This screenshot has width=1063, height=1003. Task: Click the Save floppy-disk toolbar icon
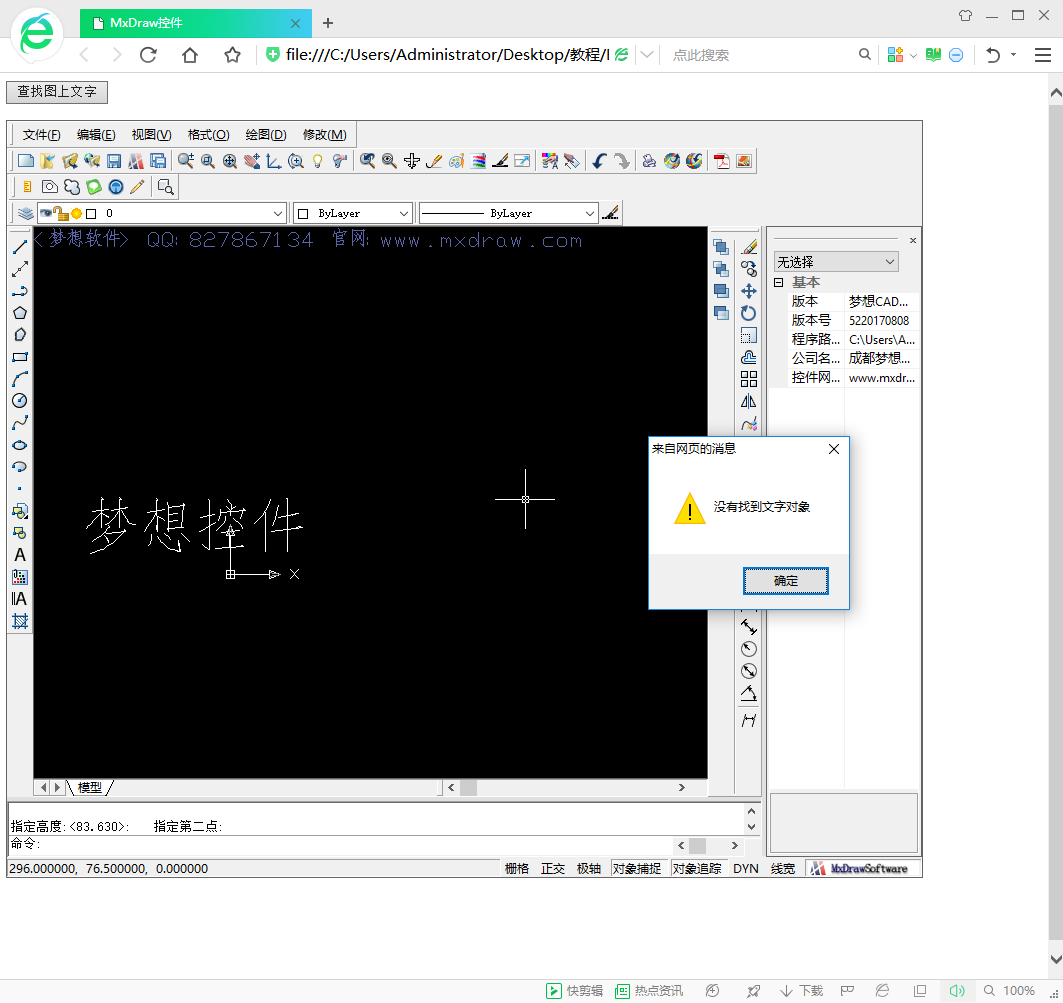114,161
